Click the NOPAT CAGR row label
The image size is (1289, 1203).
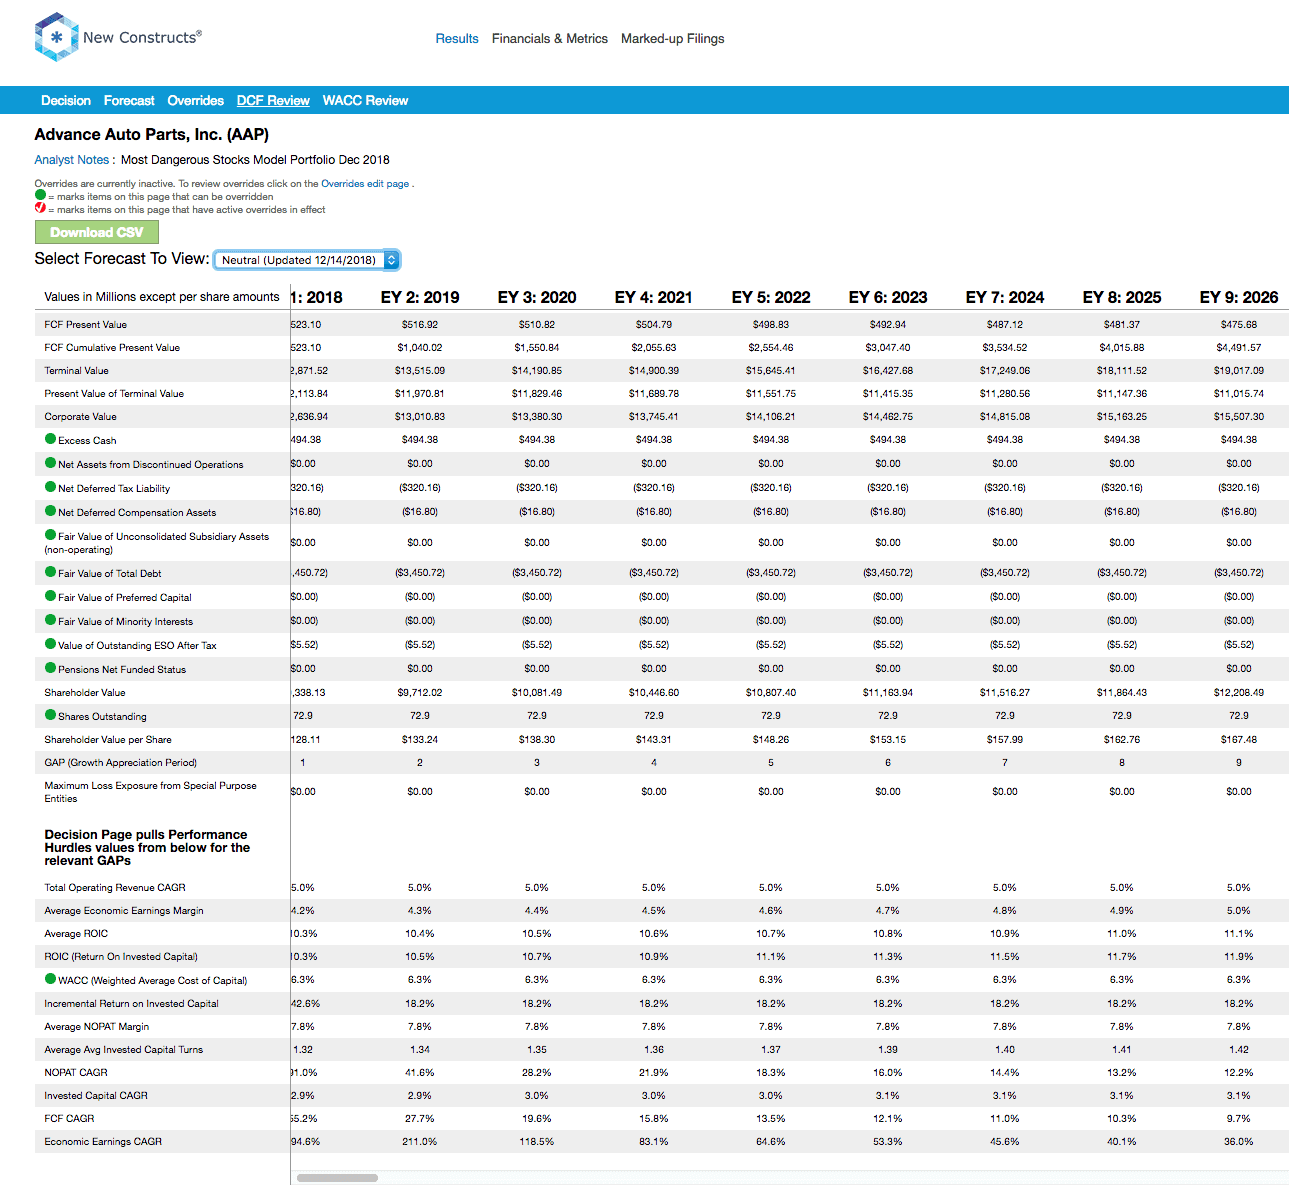click(76, 1073)
